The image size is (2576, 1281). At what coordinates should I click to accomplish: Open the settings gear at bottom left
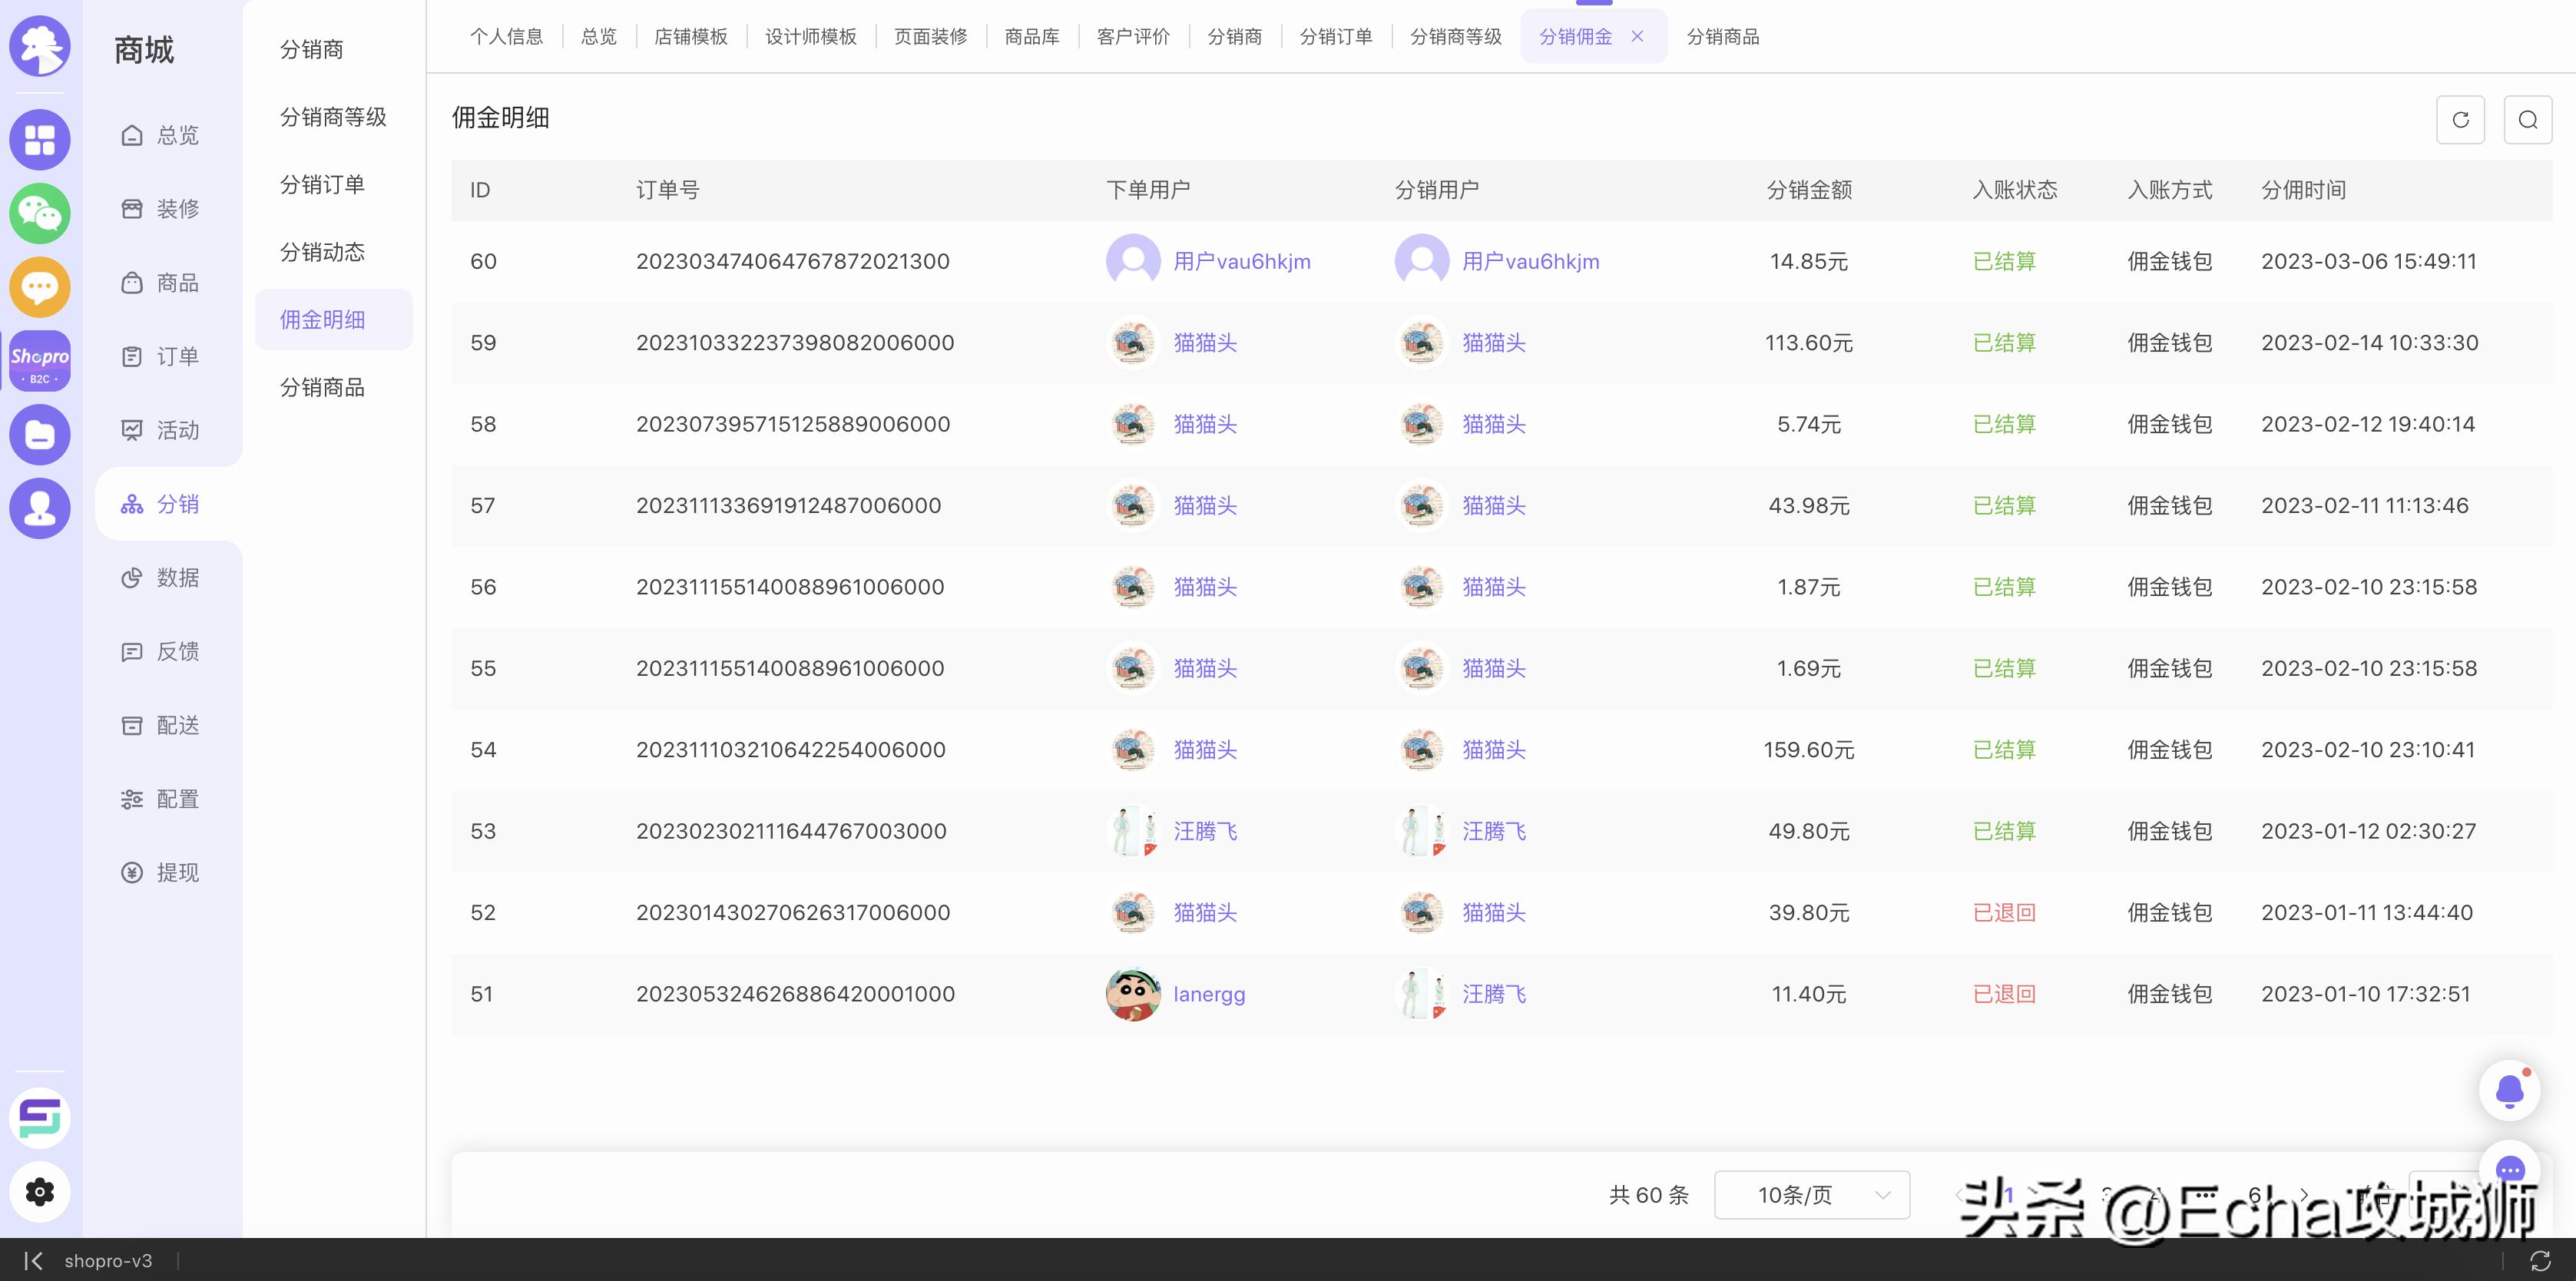point(40,1192)
